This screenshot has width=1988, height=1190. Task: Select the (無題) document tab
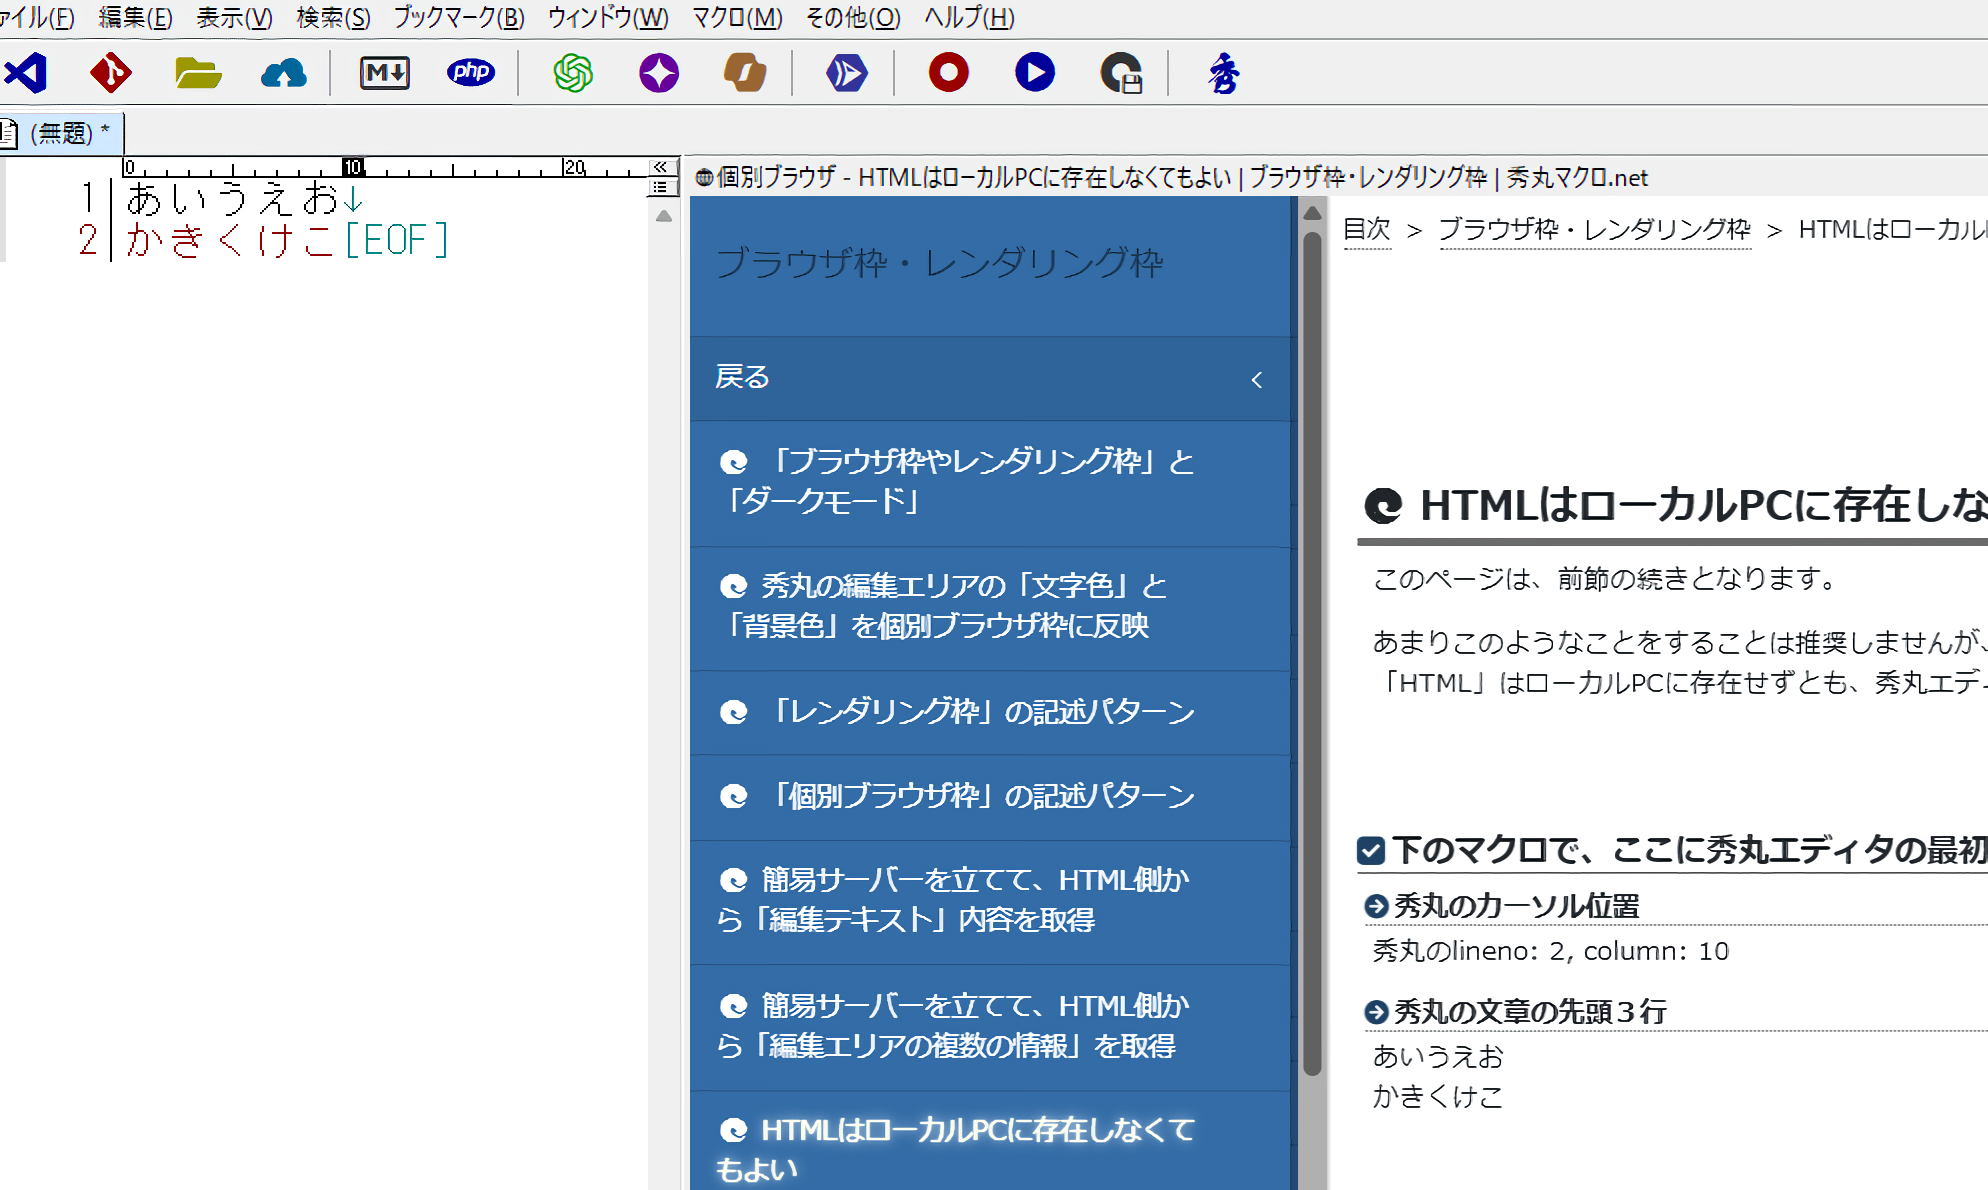click(62, 133)
